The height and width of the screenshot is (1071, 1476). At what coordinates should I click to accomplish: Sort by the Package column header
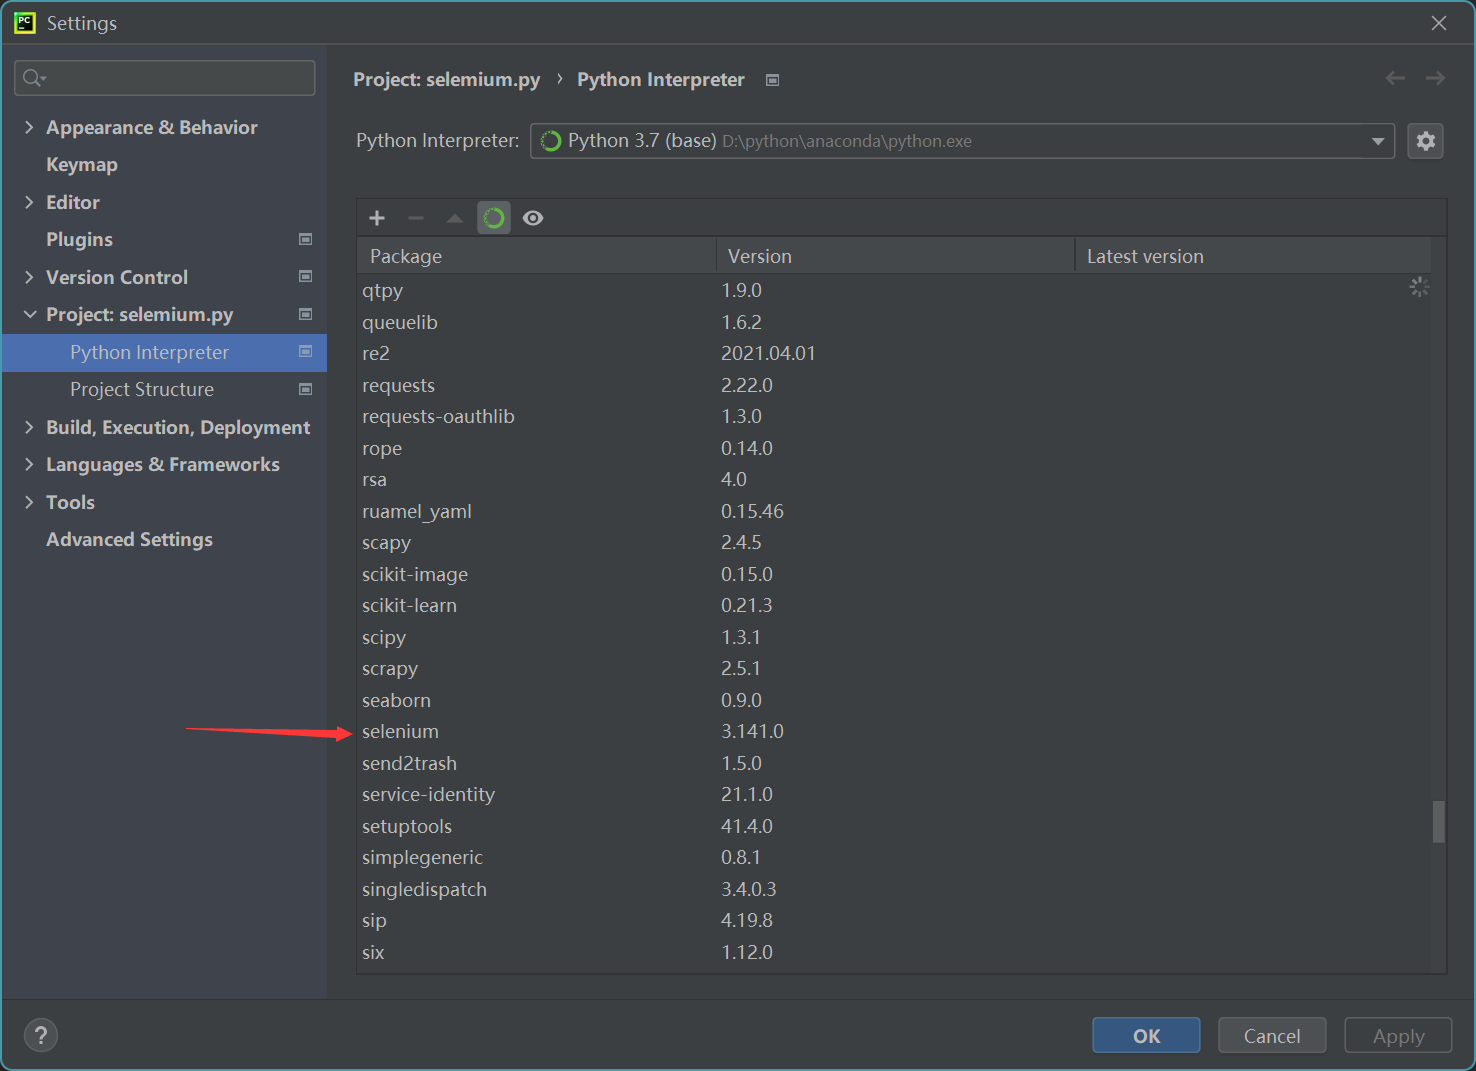pyautogui.click(x=536, y=256)
